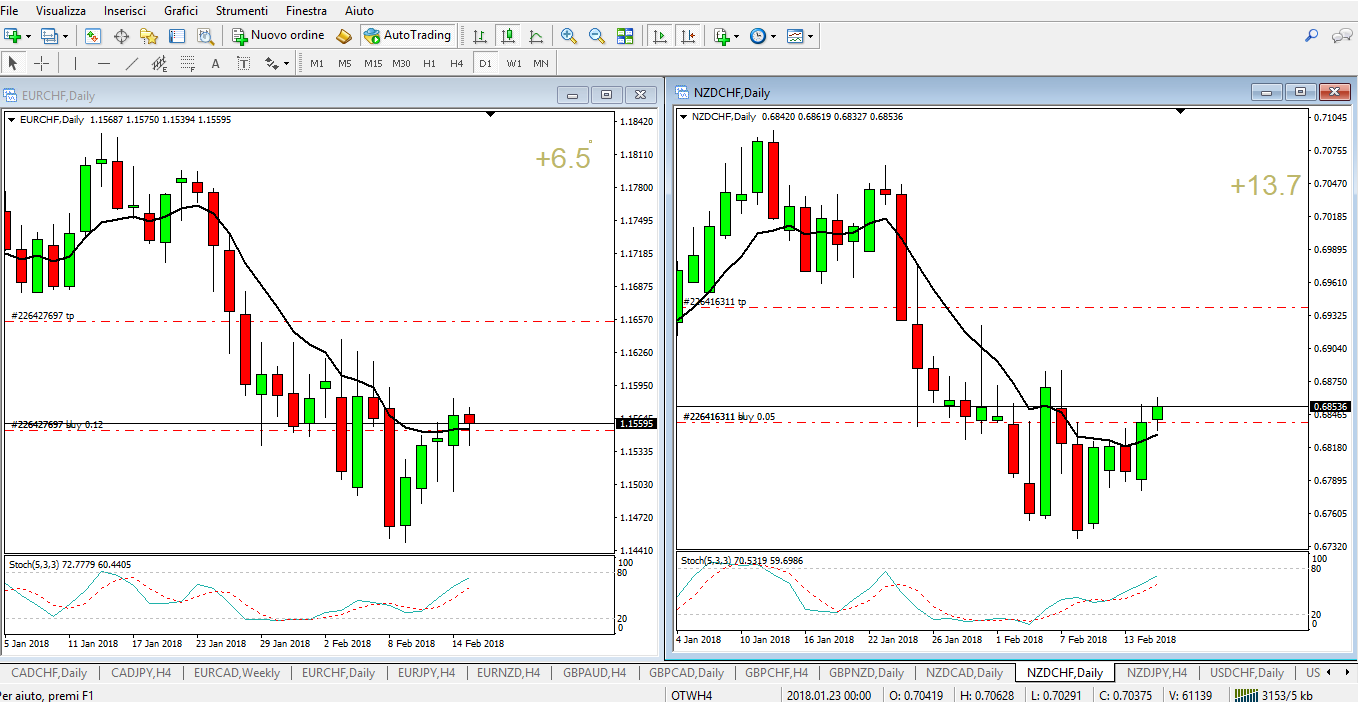Screen dimensions: 1358x702
Task: Toggle chart shift from right edge
Action: 688,36
